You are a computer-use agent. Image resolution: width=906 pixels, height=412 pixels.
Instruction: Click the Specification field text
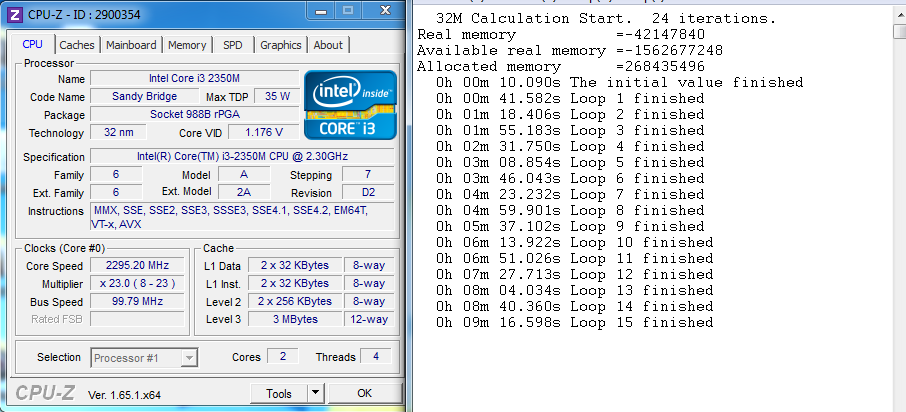[242, 157]
